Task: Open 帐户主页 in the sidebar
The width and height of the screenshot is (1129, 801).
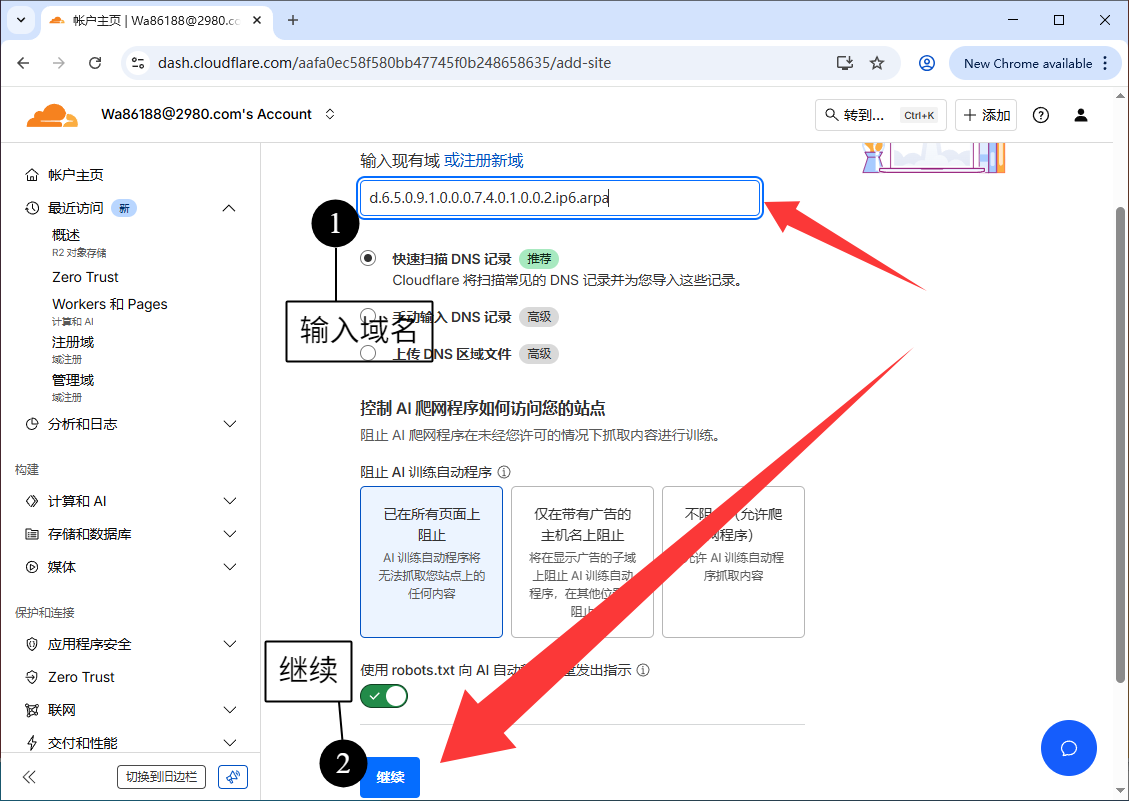Action: (x=75, y=175)
